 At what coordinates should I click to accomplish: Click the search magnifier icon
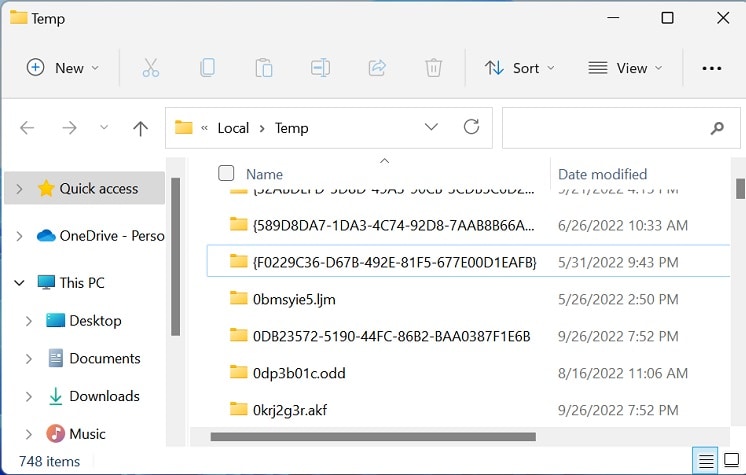[x=717, y=128]
